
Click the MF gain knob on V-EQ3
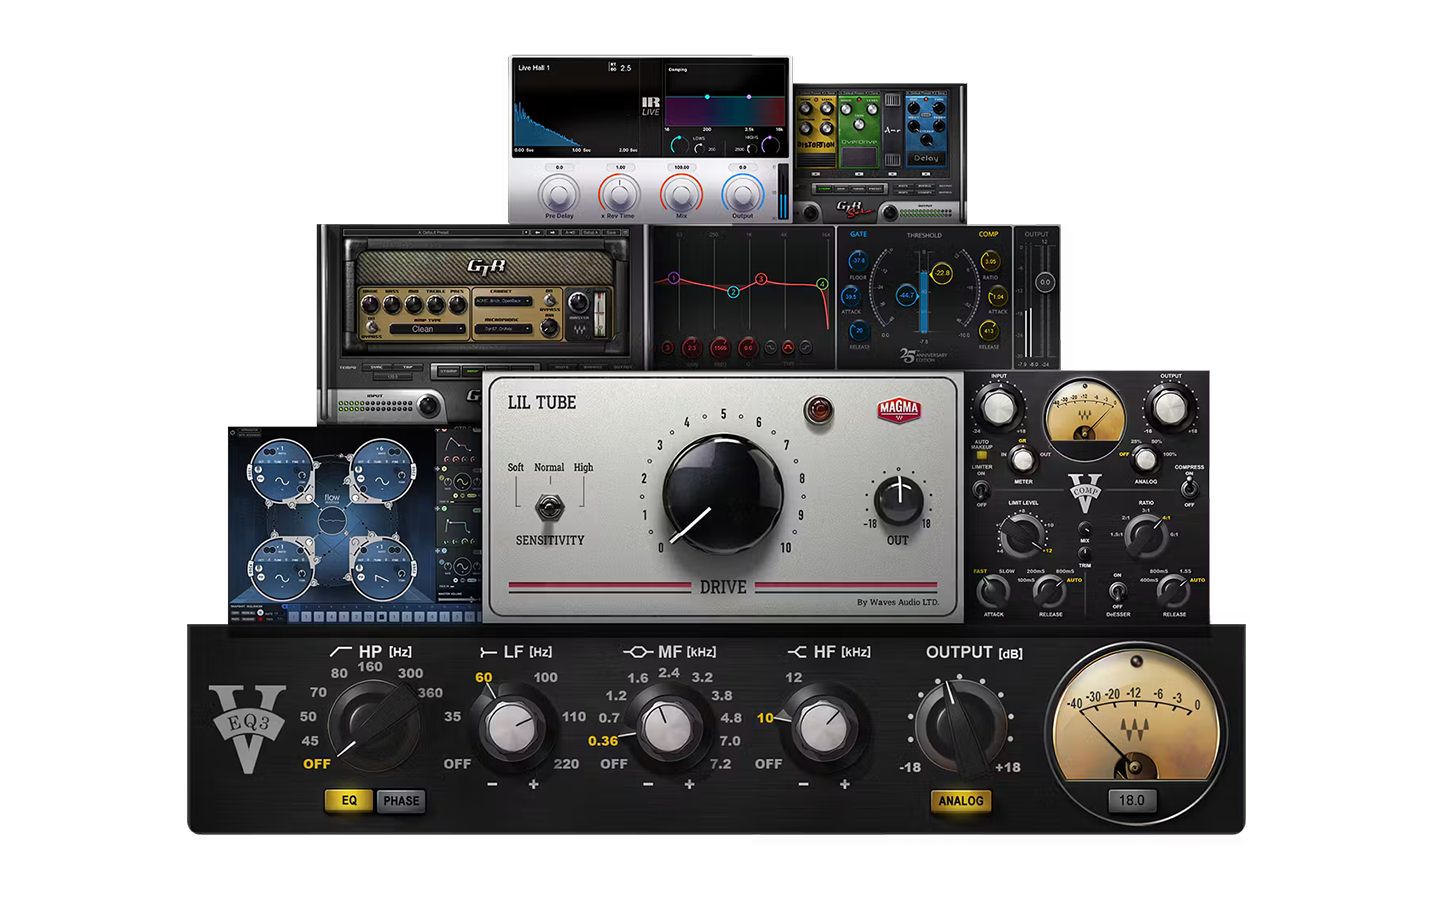click(668, 728)
